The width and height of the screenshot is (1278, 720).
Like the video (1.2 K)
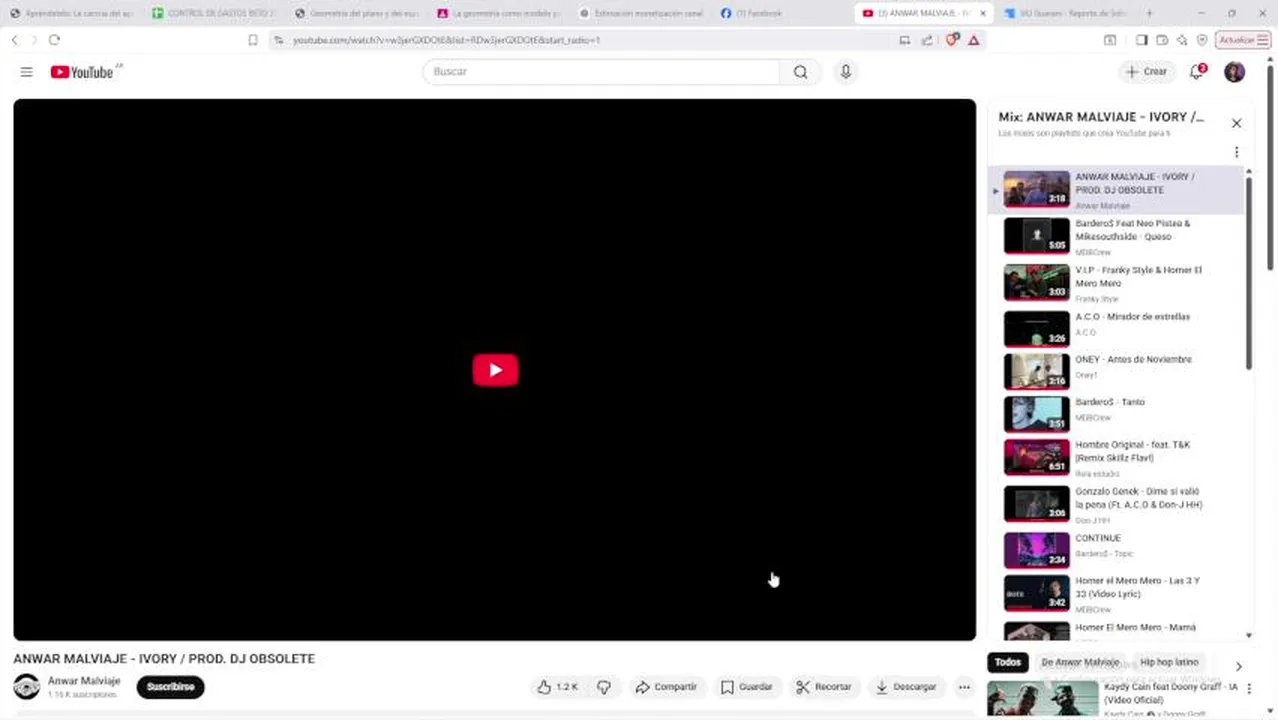557,687
